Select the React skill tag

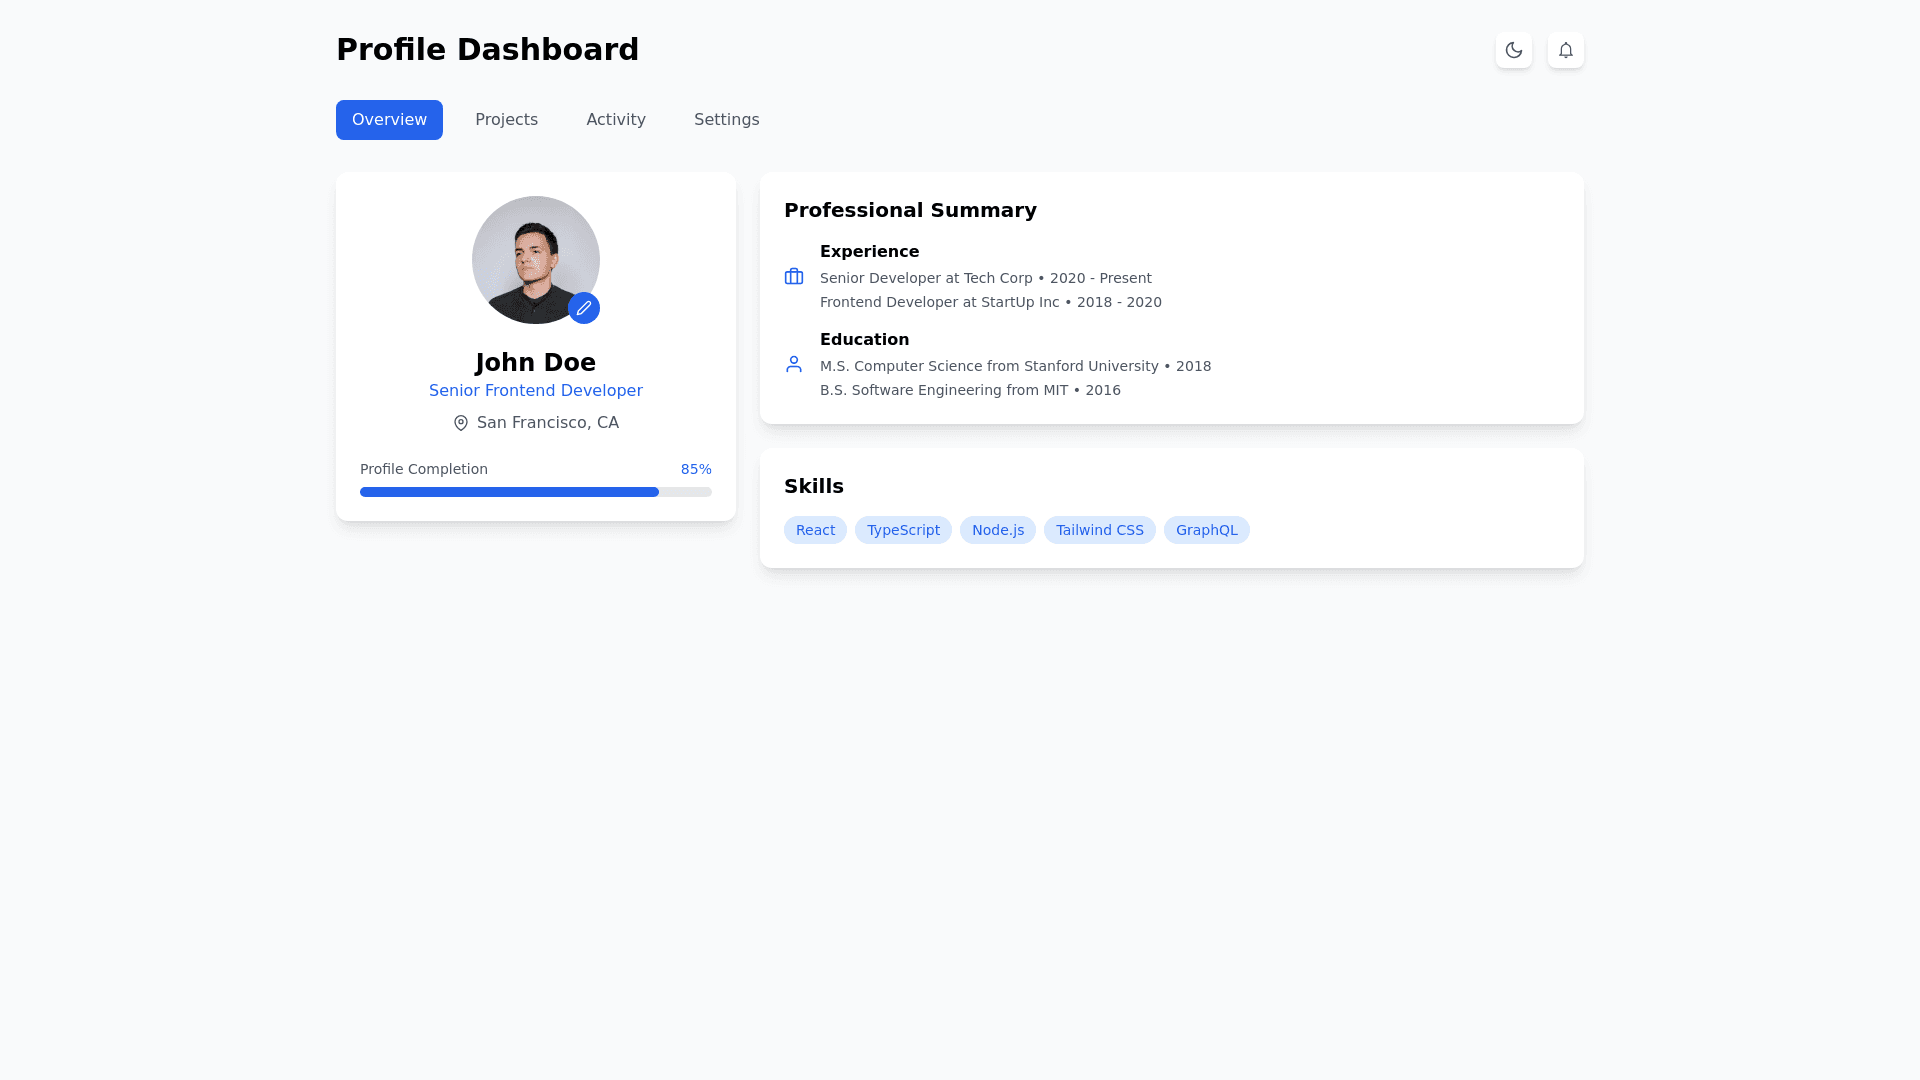(x=815, y=530)
